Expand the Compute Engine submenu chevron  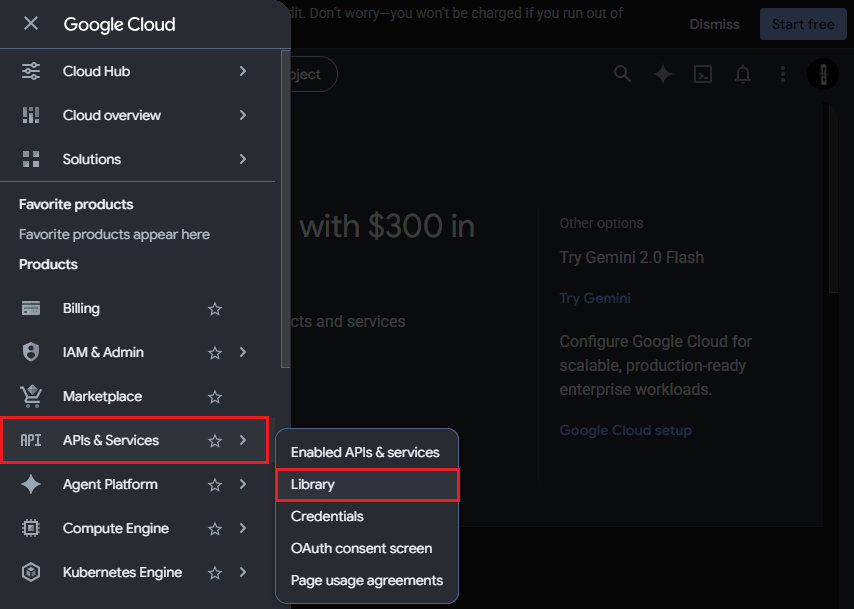[x=243, y=528]
